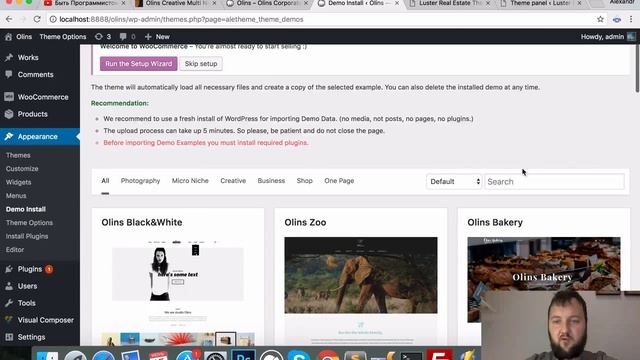
Task: Go to the Themes submenu
Action: [x=18, y=156]
